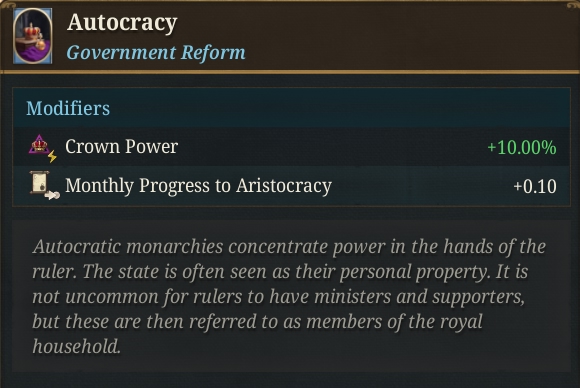Click the Autocracy crown portrait icon

tap(33, 36)
